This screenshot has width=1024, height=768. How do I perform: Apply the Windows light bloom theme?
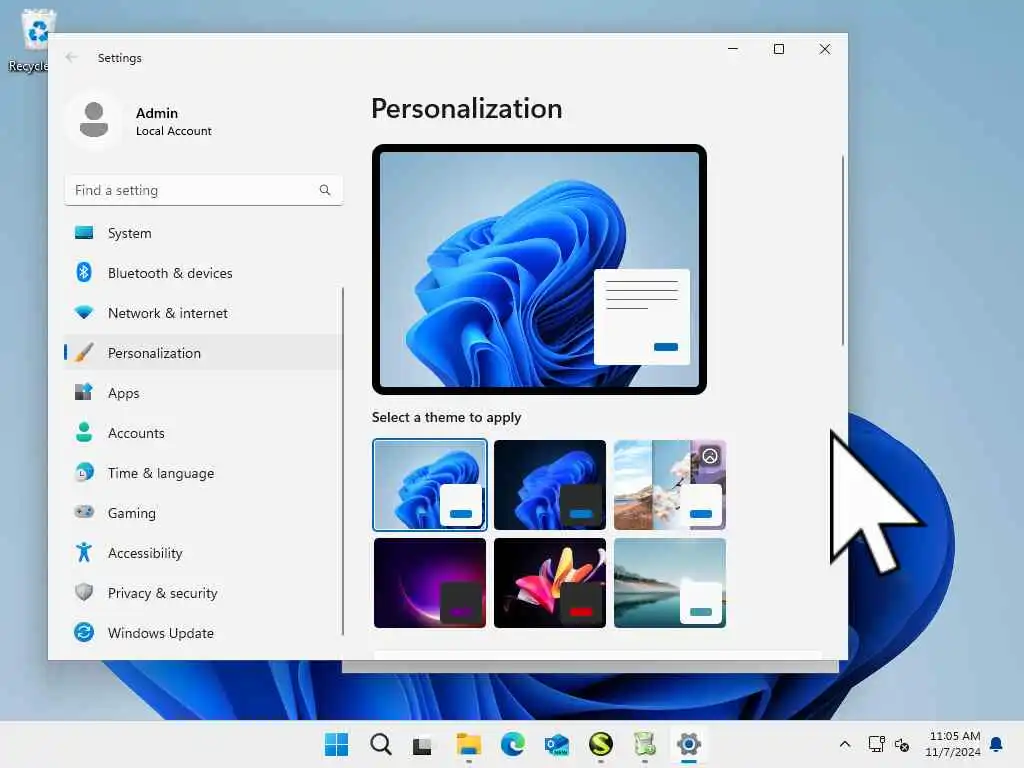[x=430, y=485]
